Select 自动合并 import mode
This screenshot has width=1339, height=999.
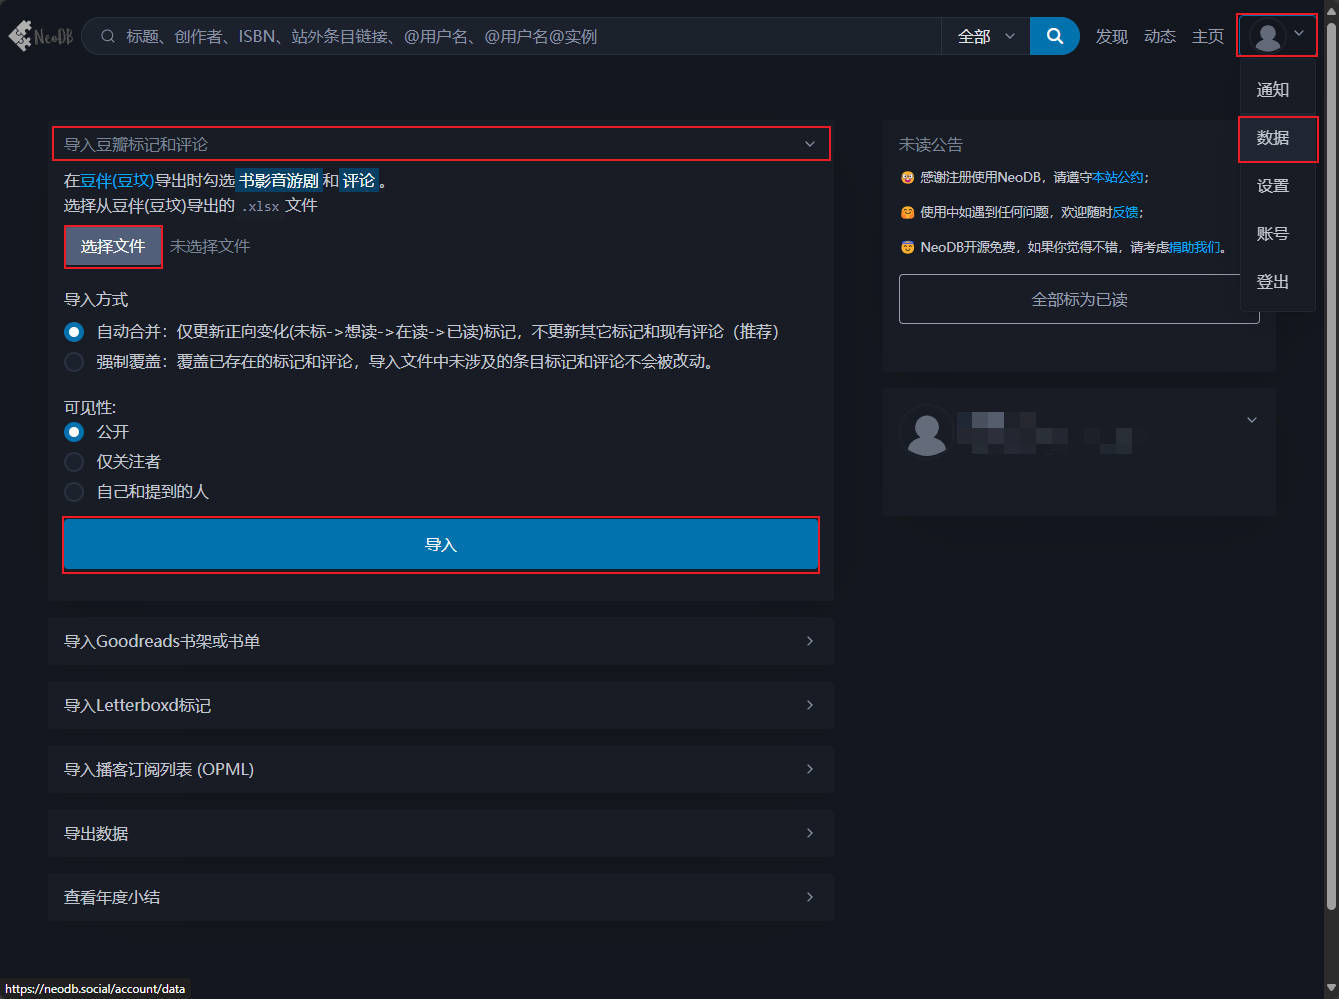(74, 332)
